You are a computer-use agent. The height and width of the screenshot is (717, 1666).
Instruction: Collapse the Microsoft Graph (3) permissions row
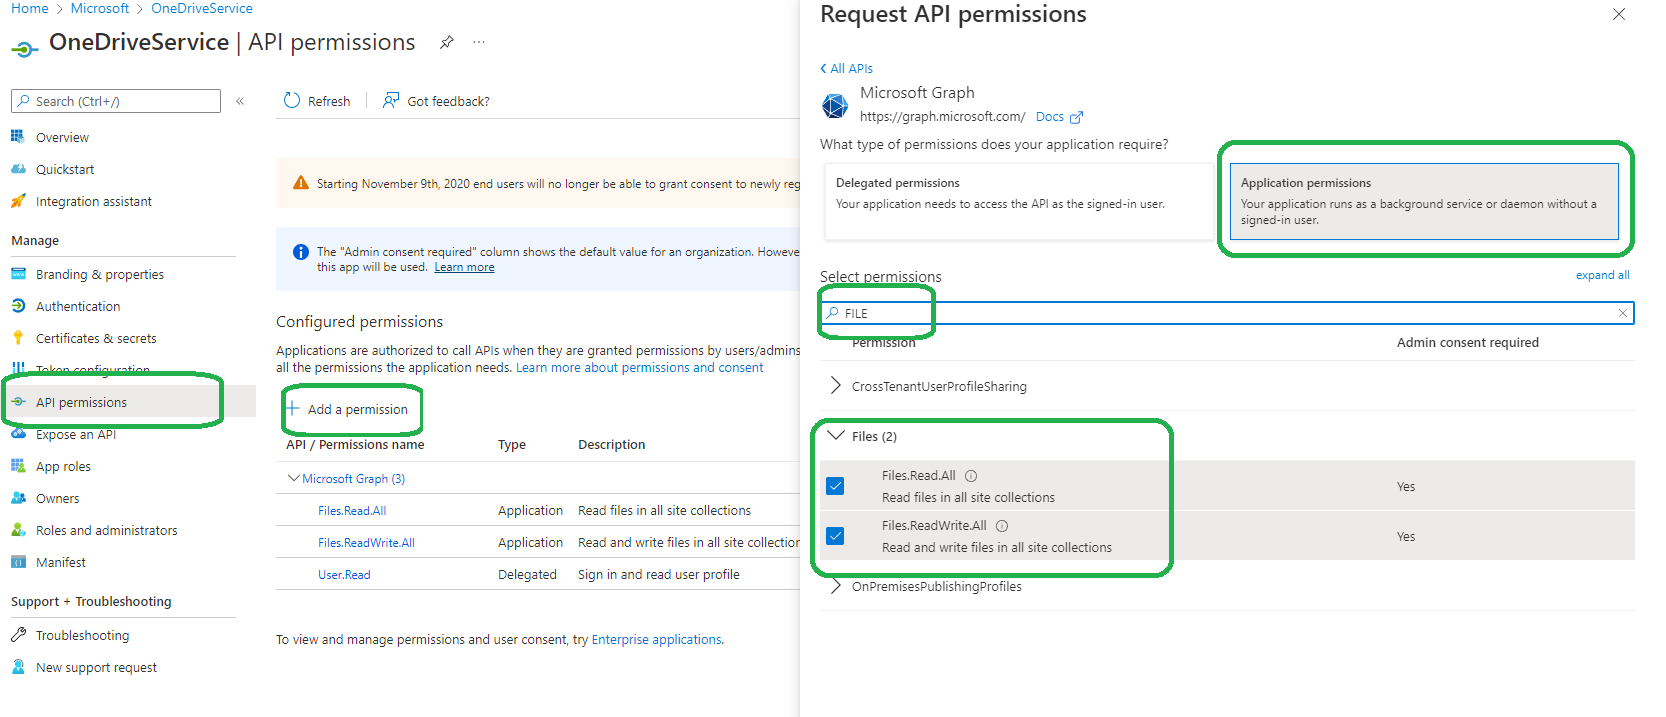(293, 478)
